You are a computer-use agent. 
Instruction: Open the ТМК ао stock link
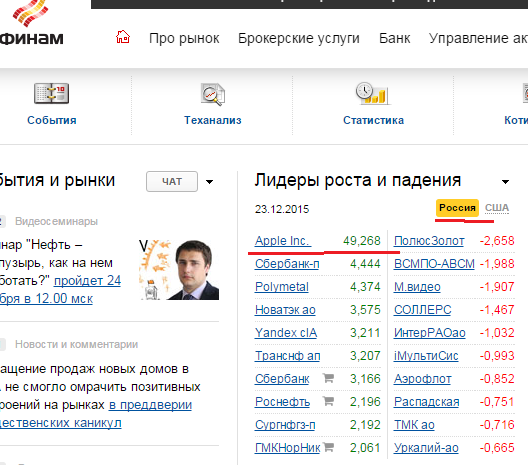point(414,425)
